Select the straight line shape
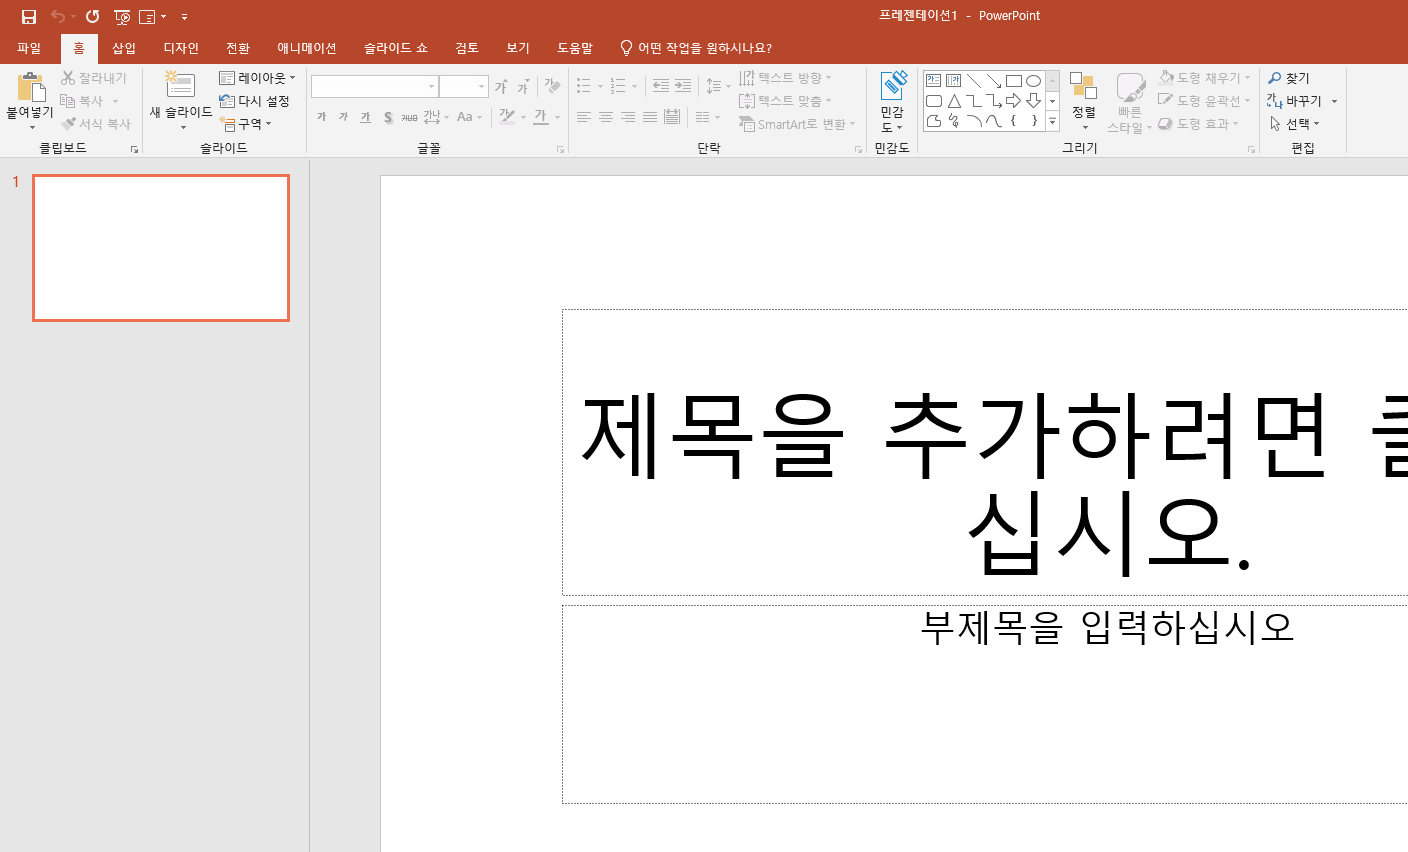 pyautogui.click(x=973, y=81)
